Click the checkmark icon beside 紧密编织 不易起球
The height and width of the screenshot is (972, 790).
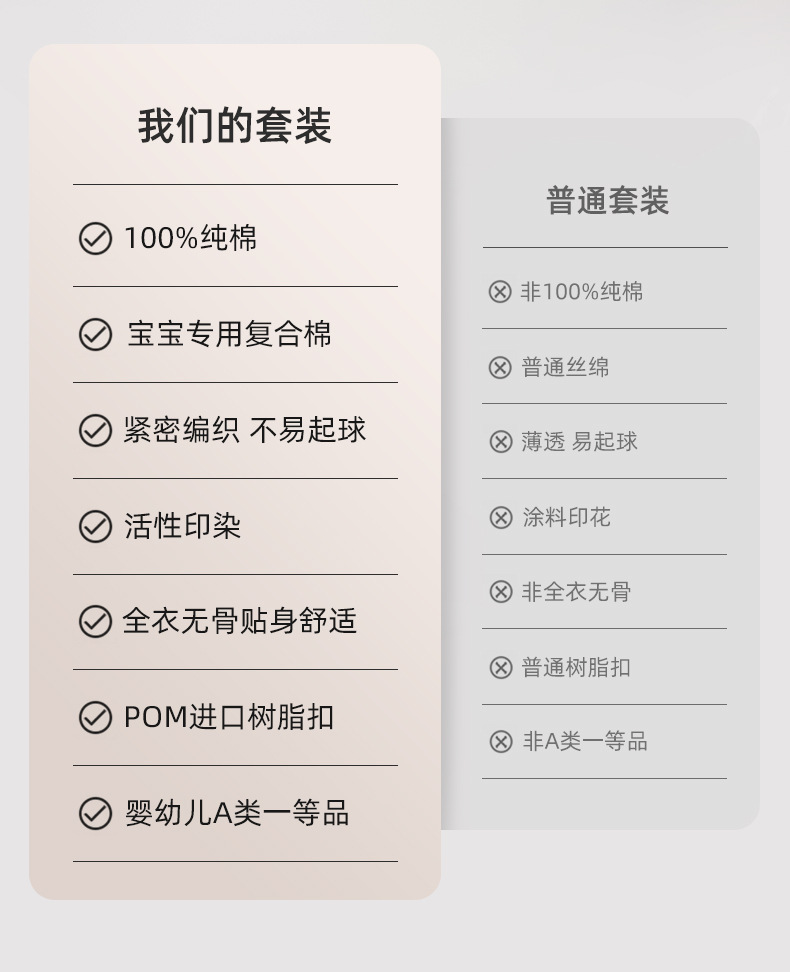[x=95, y=430]
